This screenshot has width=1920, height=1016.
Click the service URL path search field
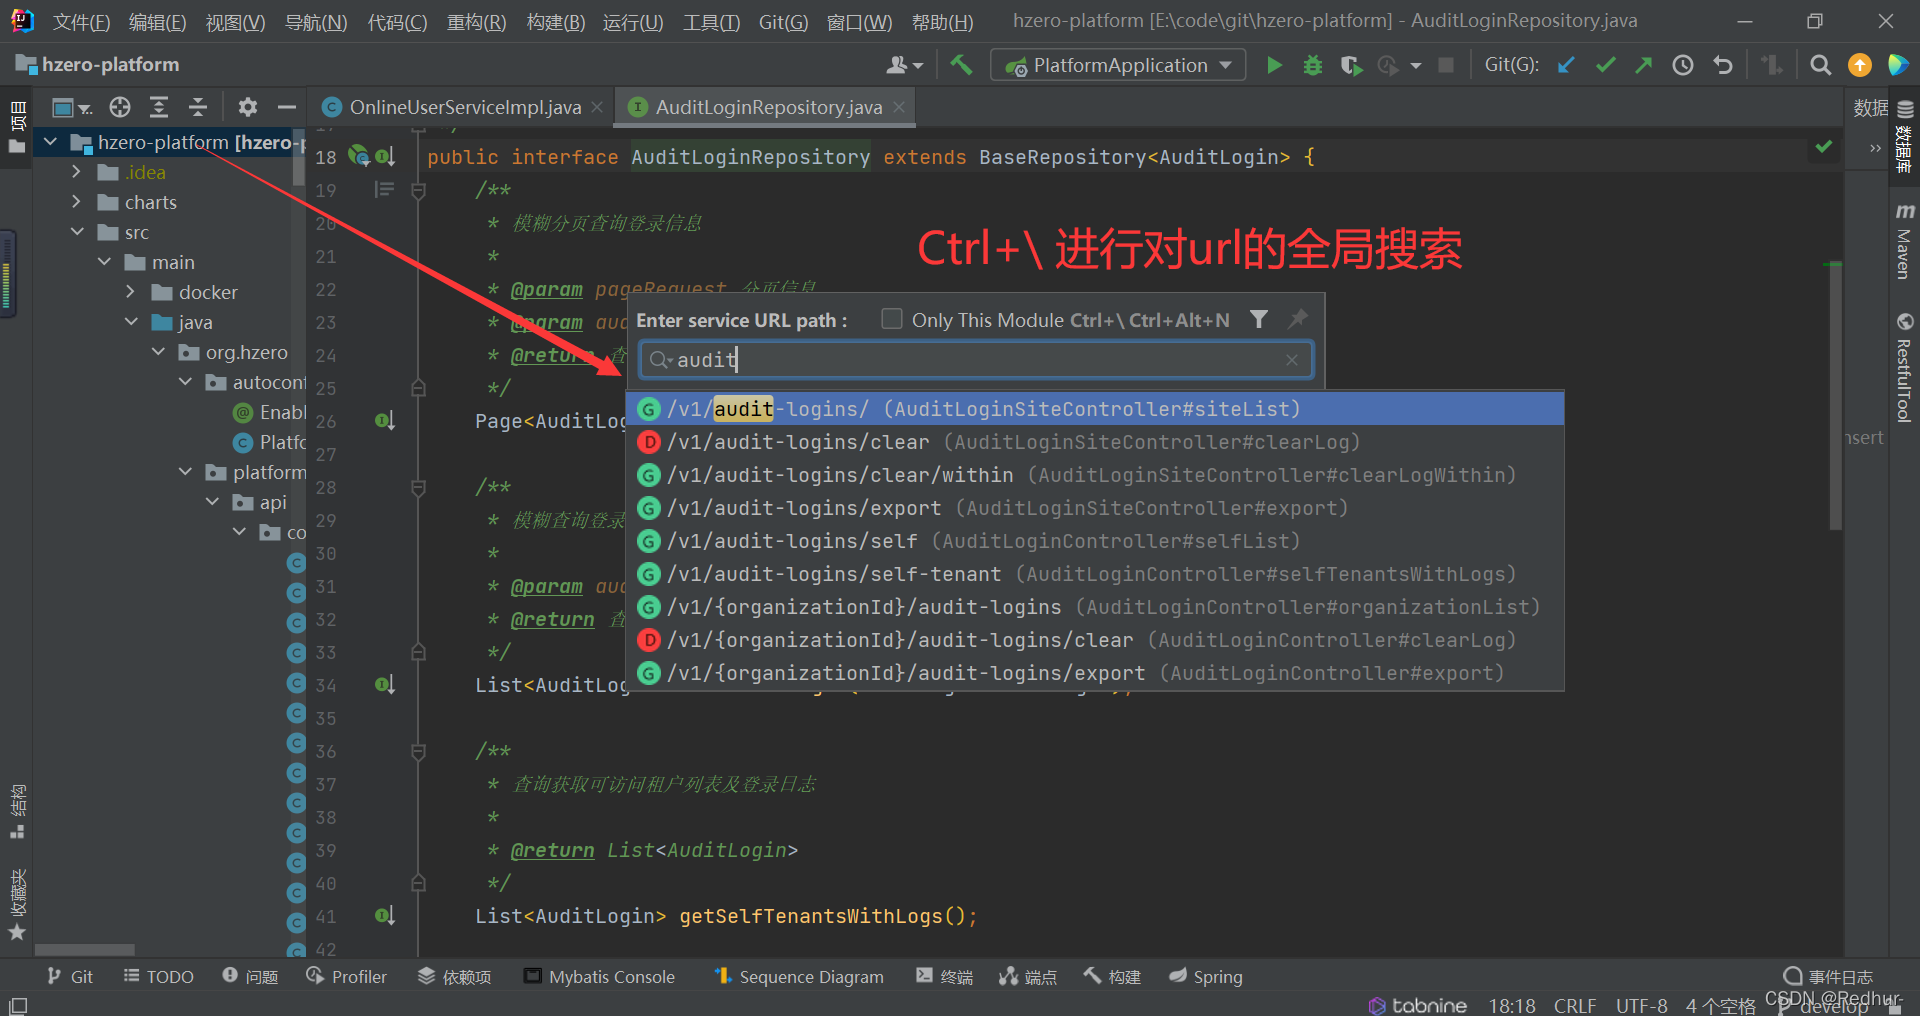tap(976, 360)
